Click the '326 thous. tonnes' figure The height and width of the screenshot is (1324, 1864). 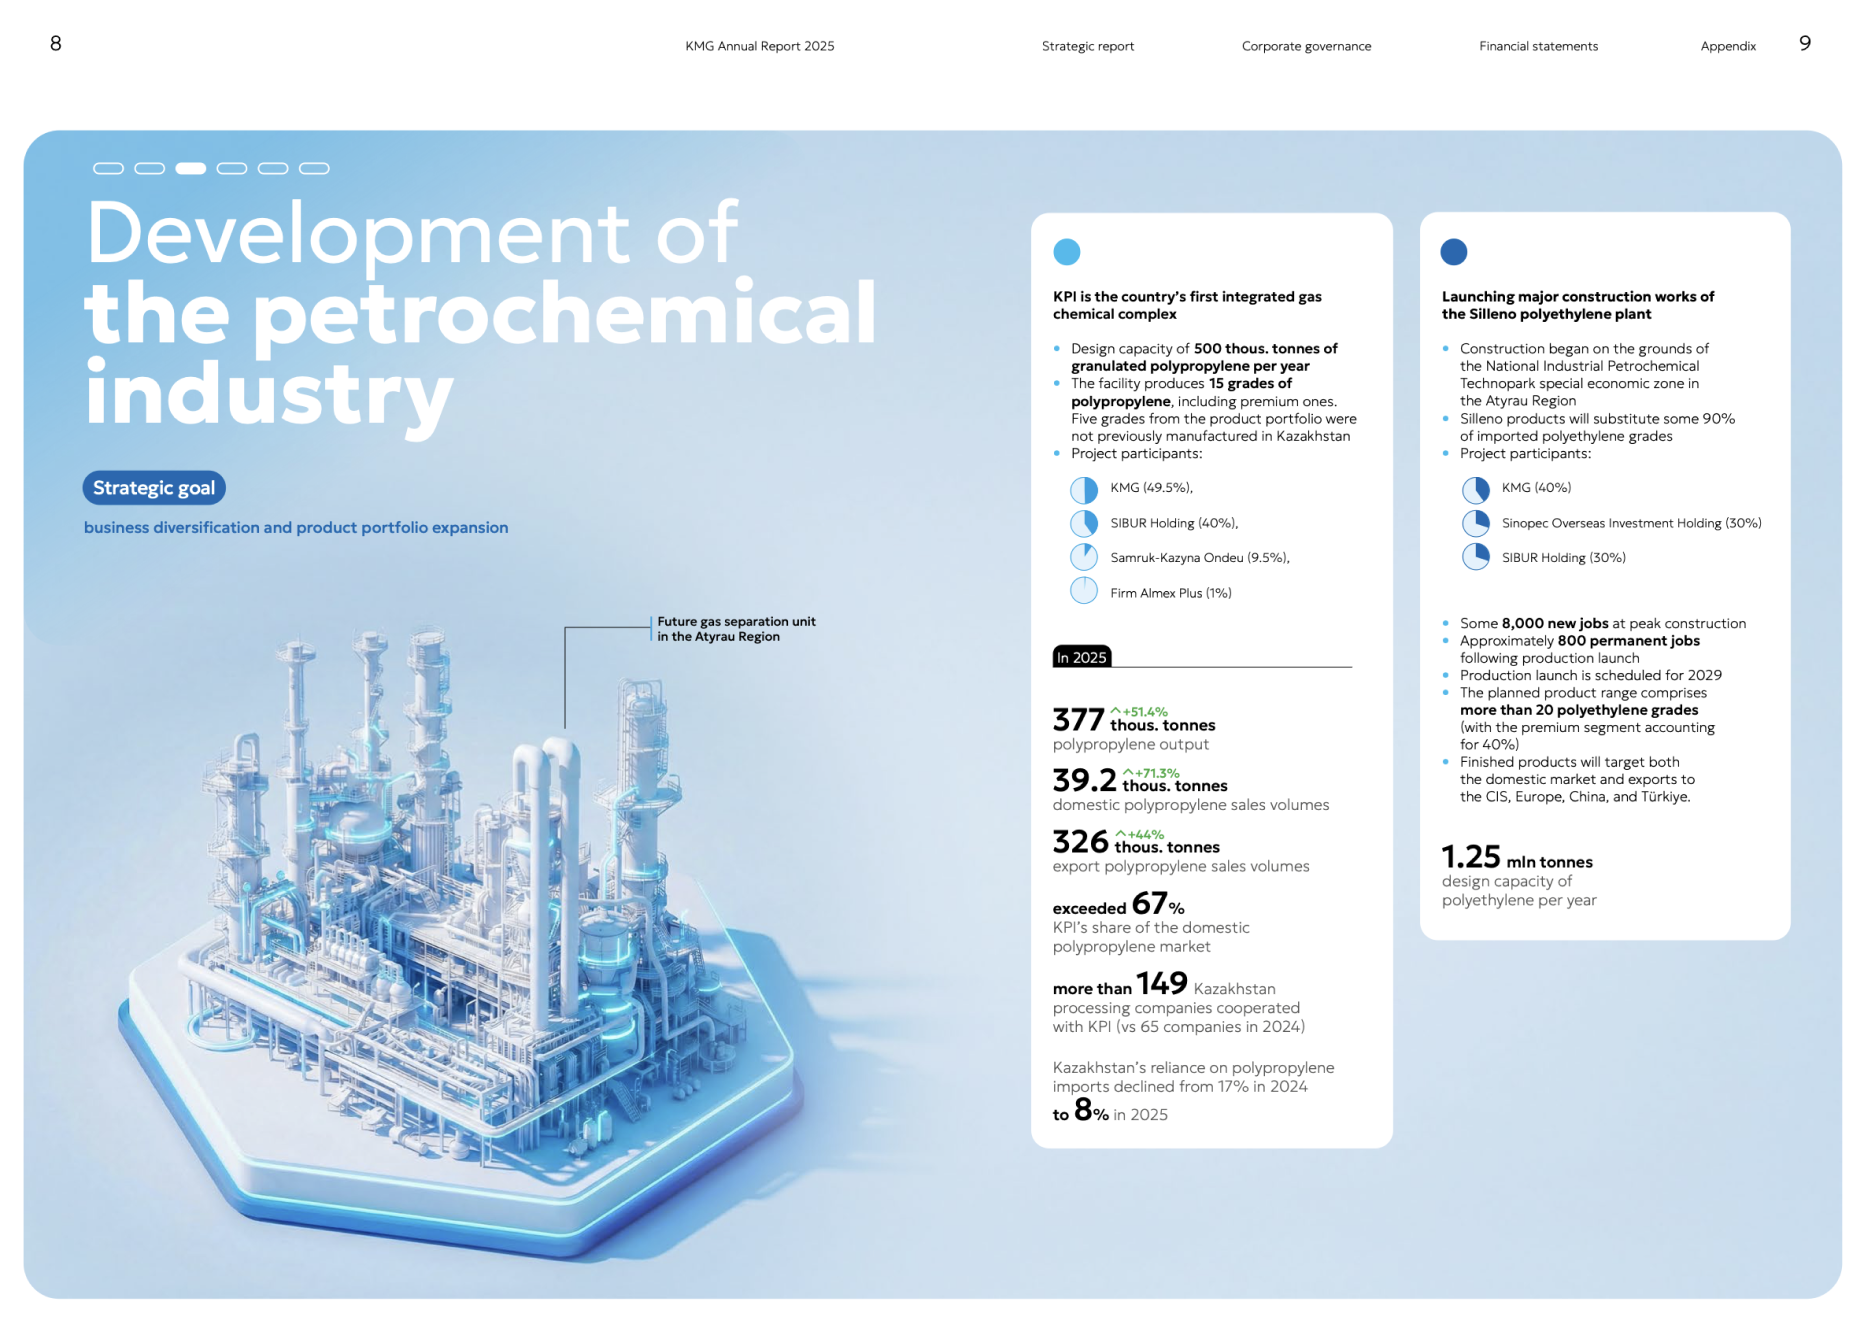[1136, 842]
